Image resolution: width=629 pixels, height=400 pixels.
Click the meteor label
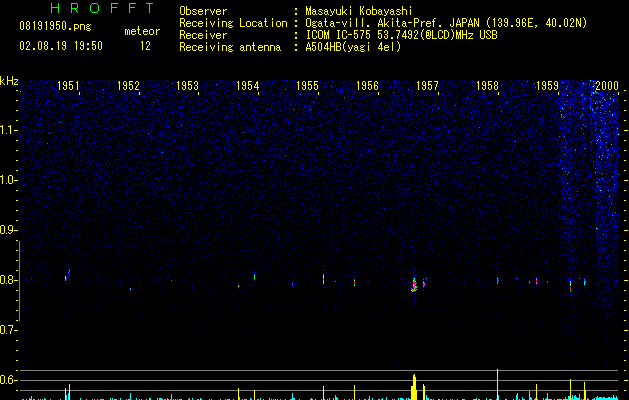point(142,31)
